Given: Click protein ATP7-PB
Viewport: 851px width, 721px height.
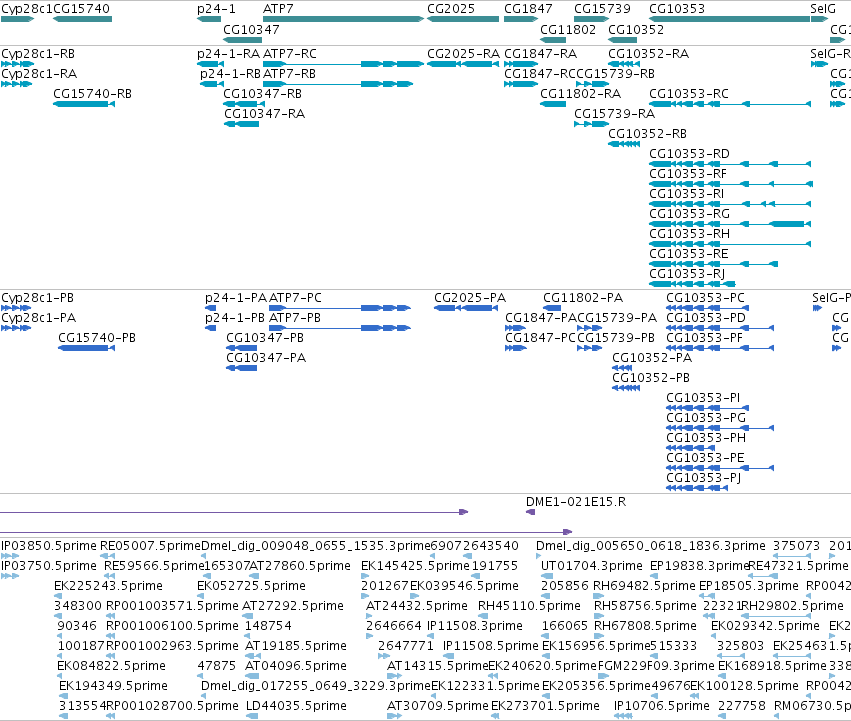Looking at the screenshot, I should coord(340,328).
